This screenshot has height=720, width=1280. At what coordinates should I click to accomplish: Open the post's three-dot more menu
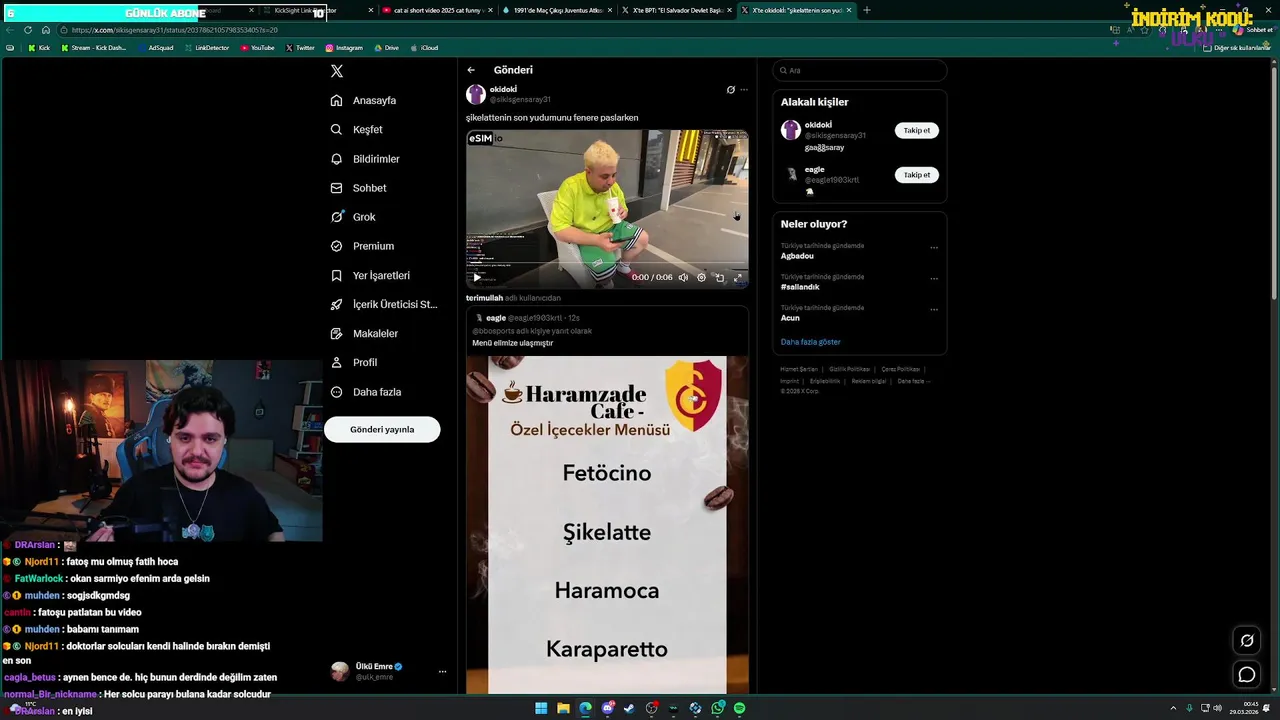[x=744, y=90]
